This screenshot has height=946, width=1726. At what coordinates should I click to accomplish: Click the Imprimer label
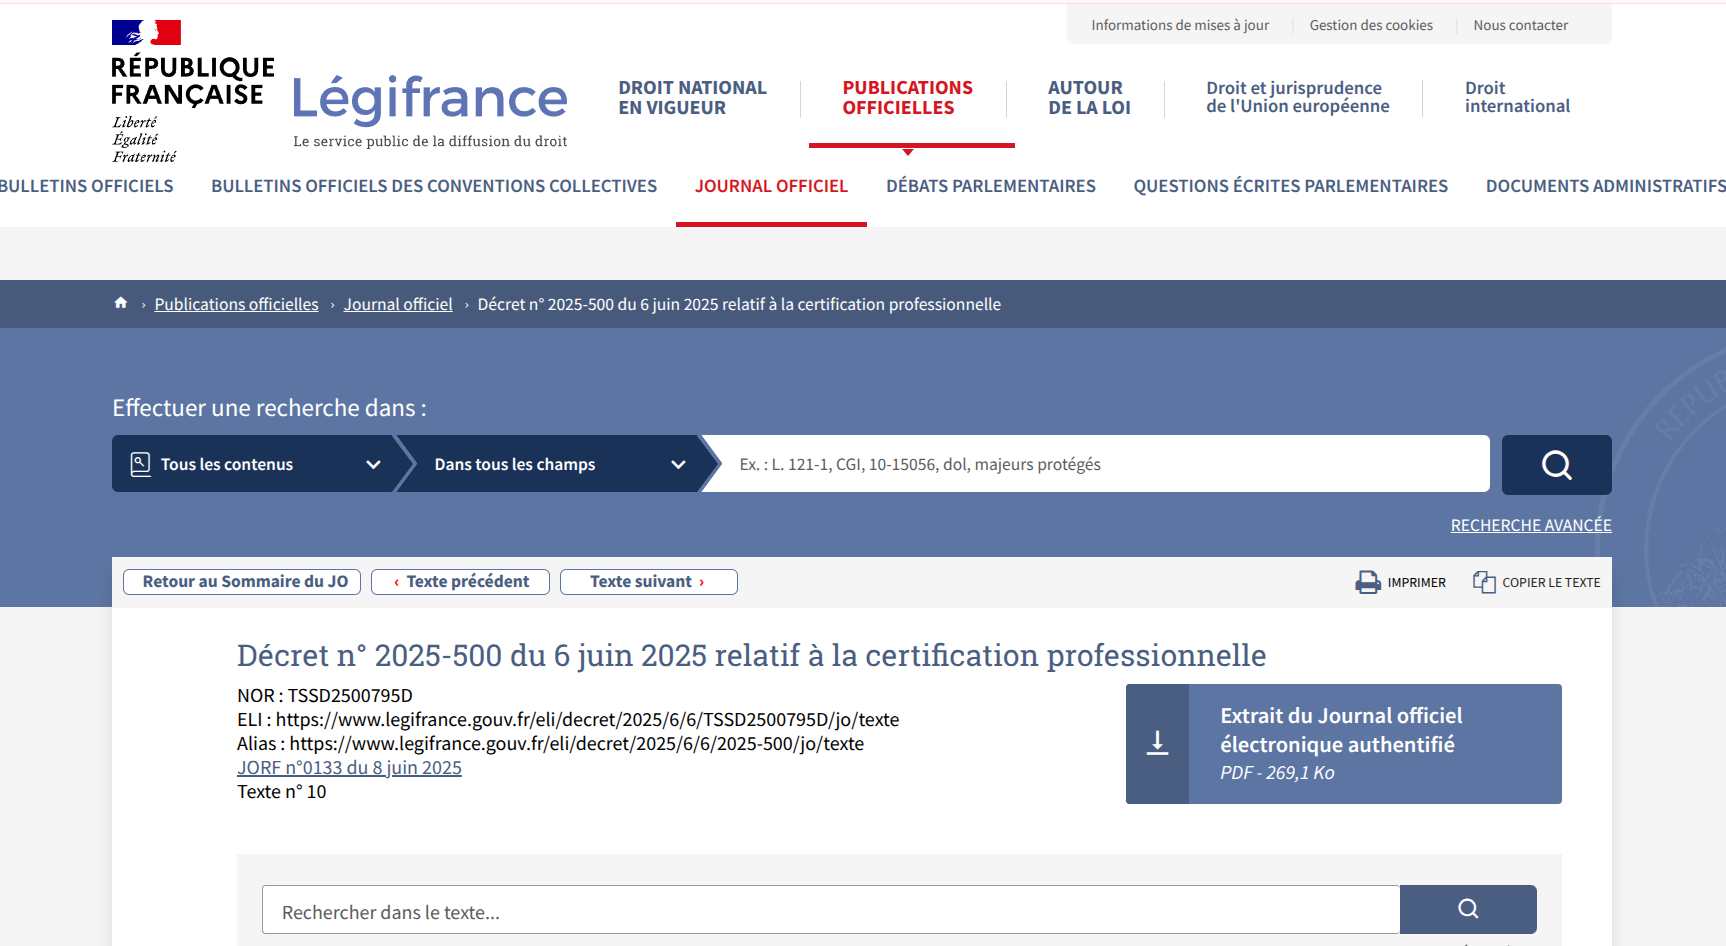(x=1416, y=582)
